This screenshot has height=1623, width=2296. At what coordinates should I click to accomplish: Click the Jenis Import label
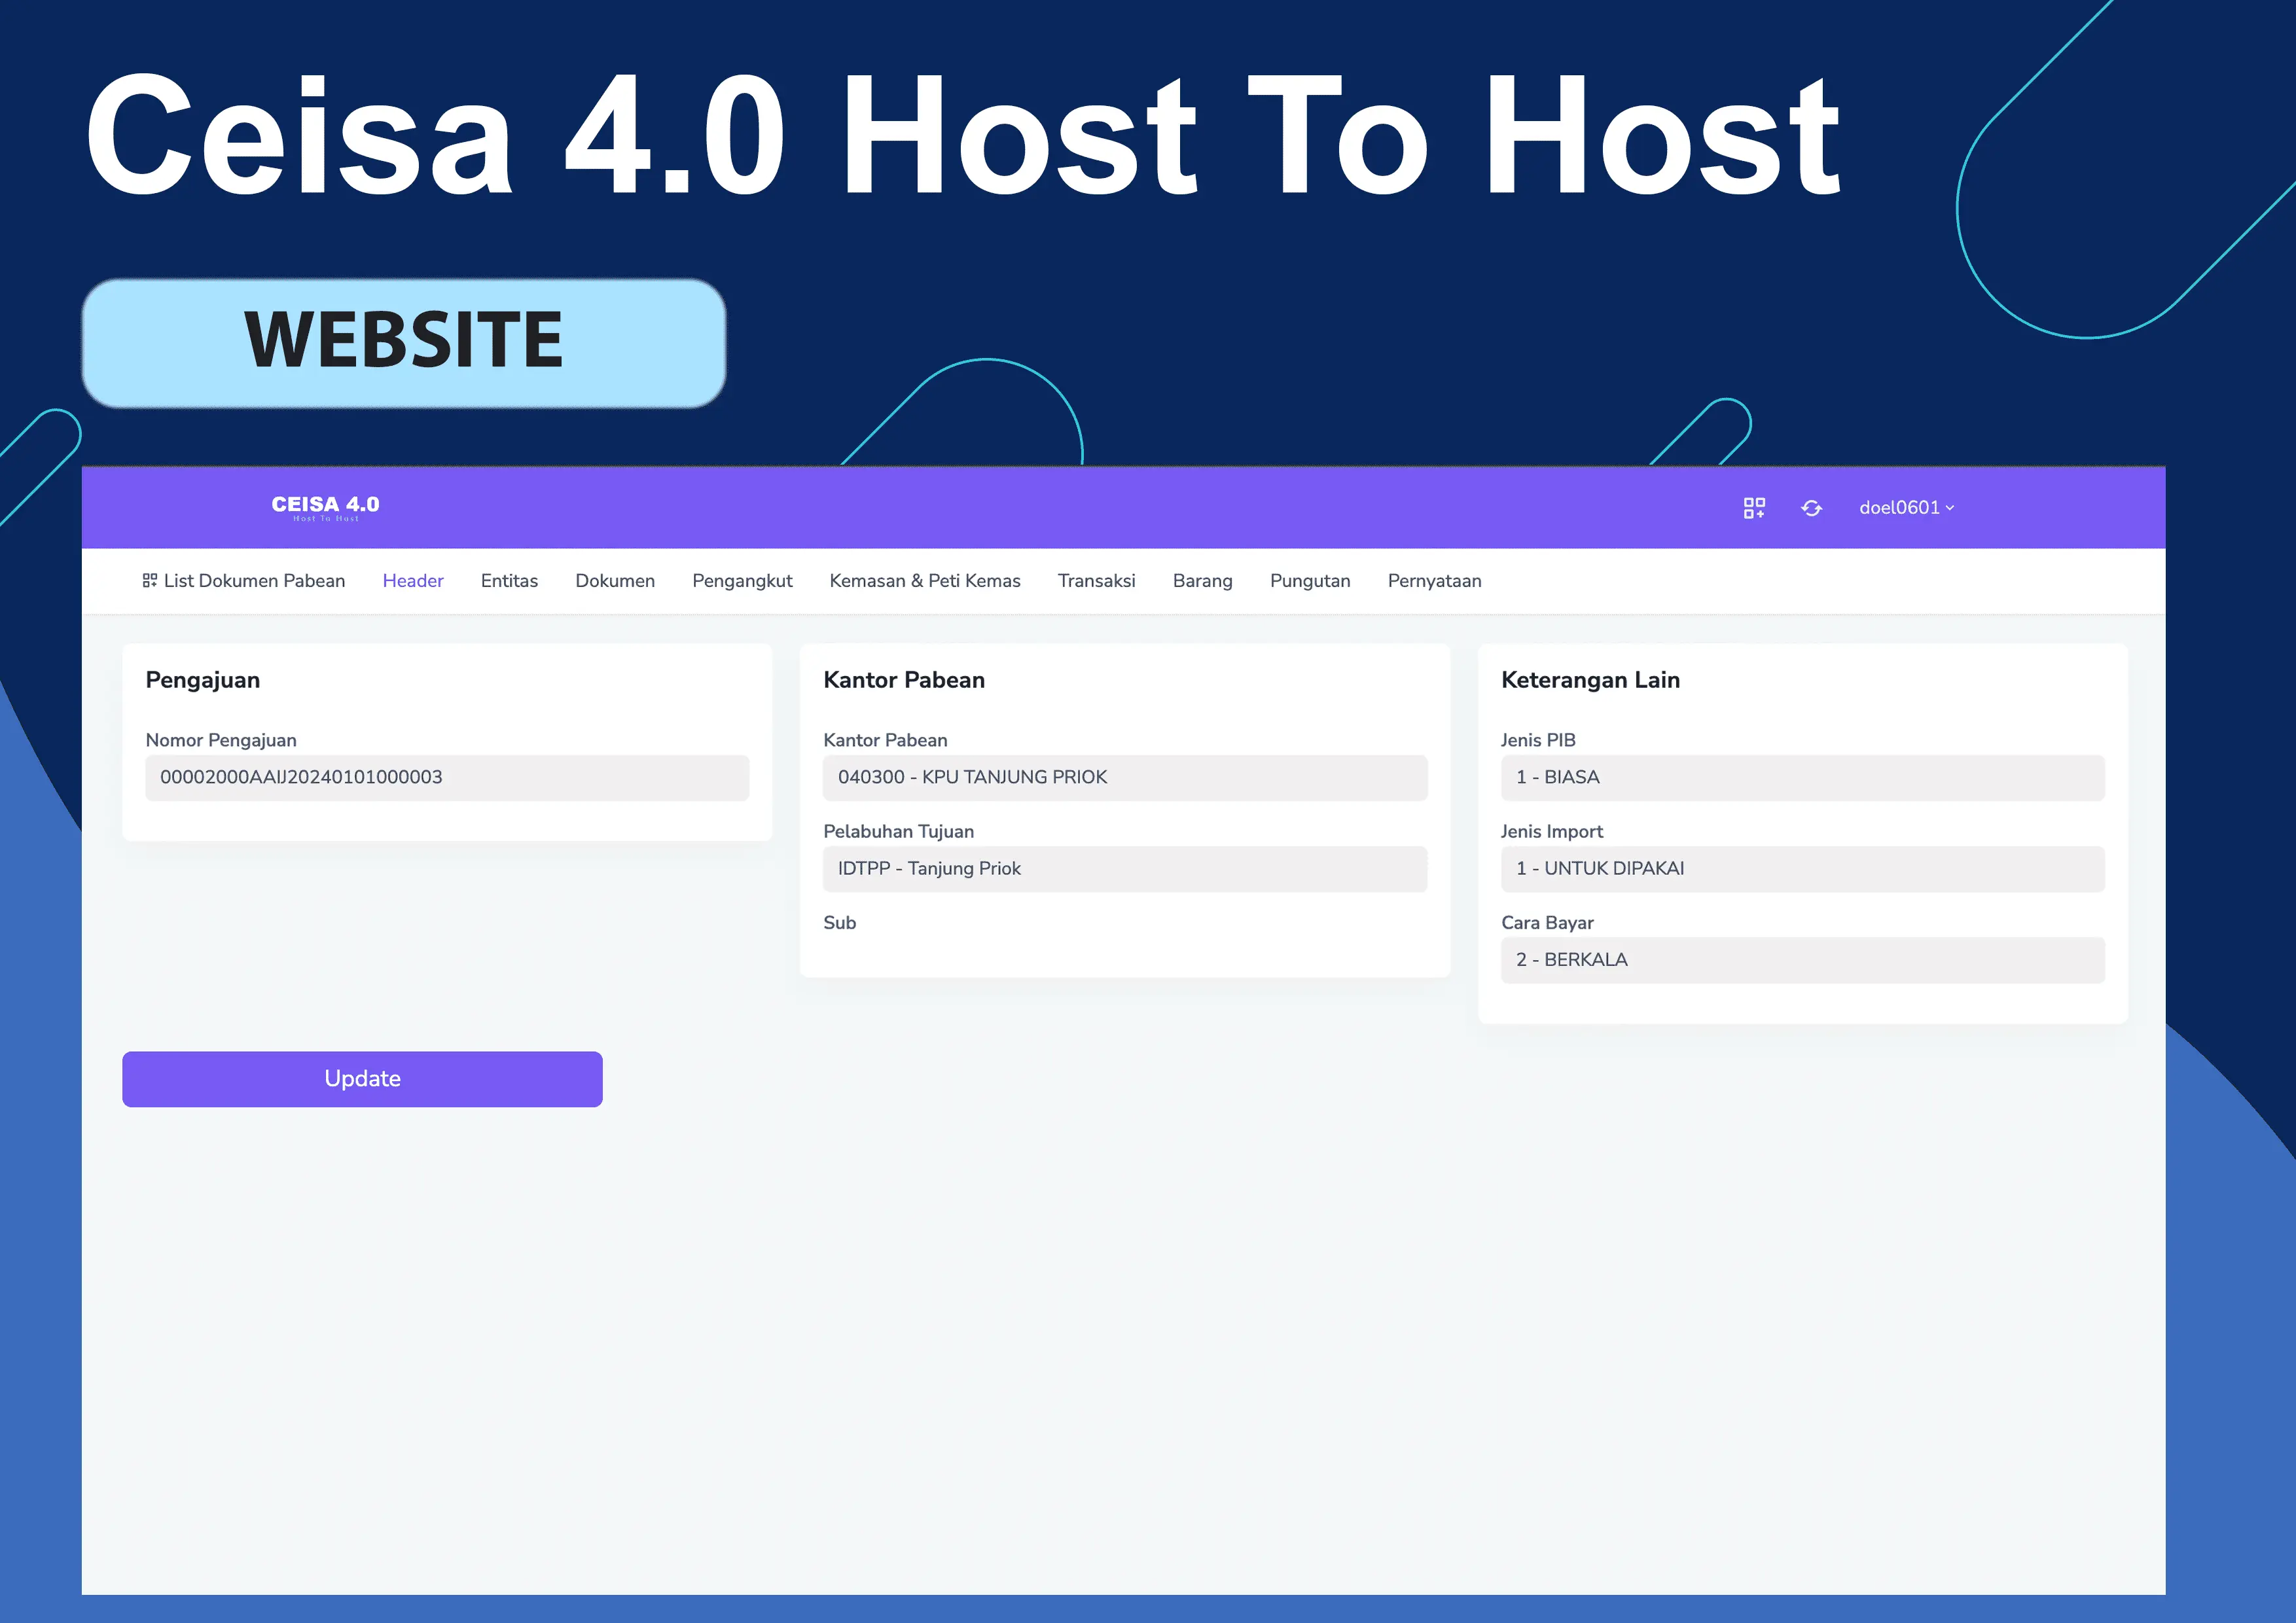click(1551, 831)
